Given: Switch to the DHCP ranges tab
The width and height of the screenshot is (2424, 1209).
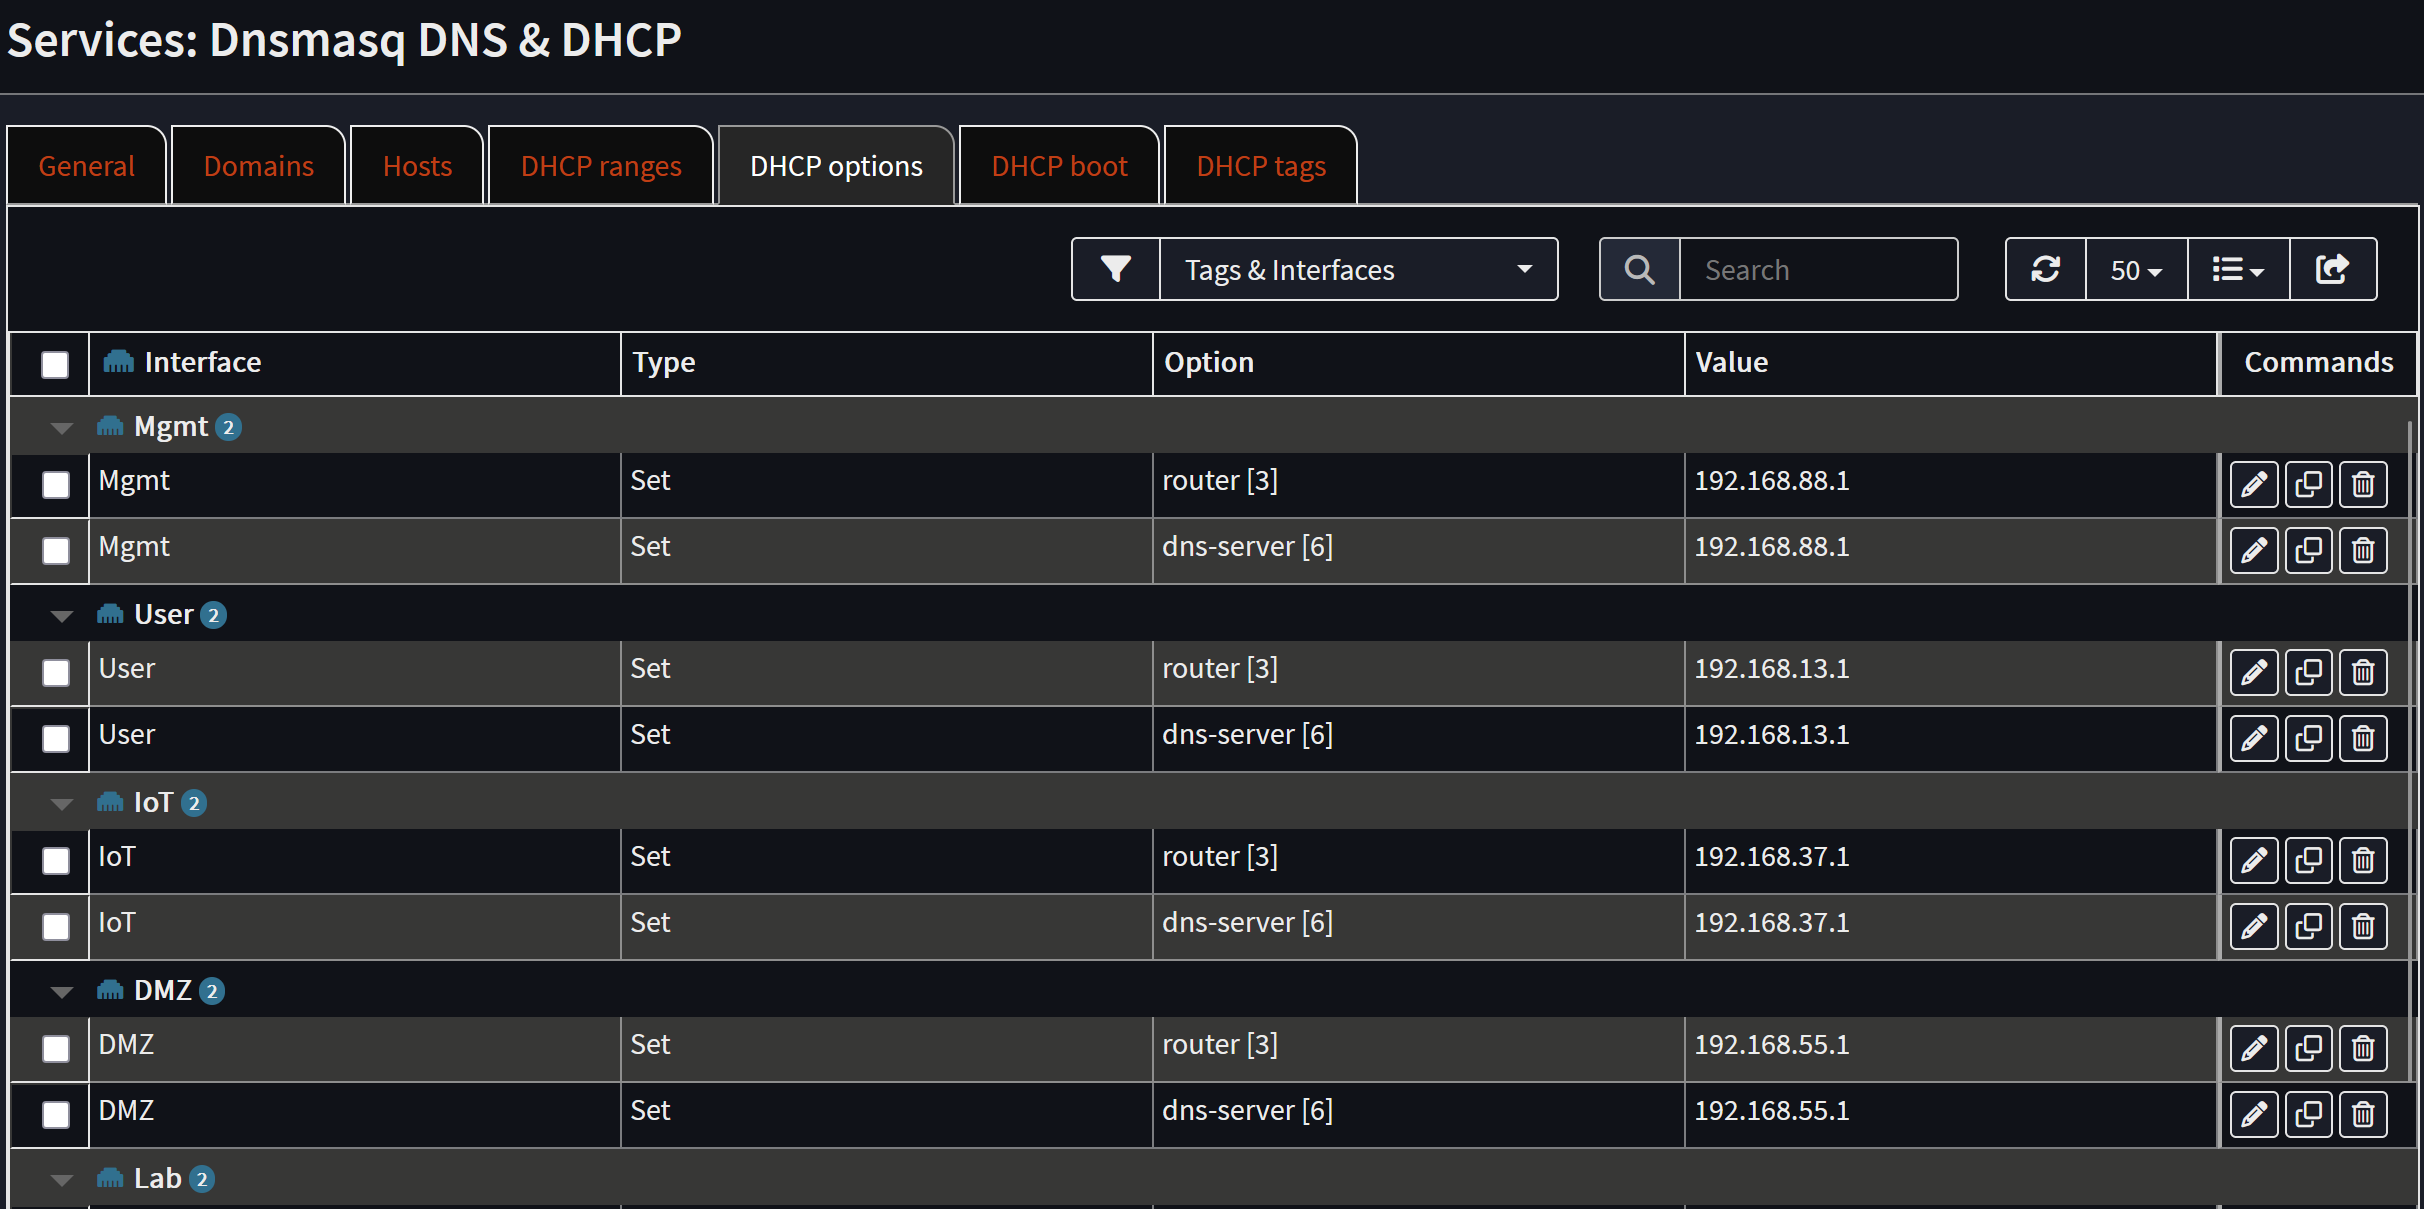Looking at the screenshot, I should tap(600, 166).
